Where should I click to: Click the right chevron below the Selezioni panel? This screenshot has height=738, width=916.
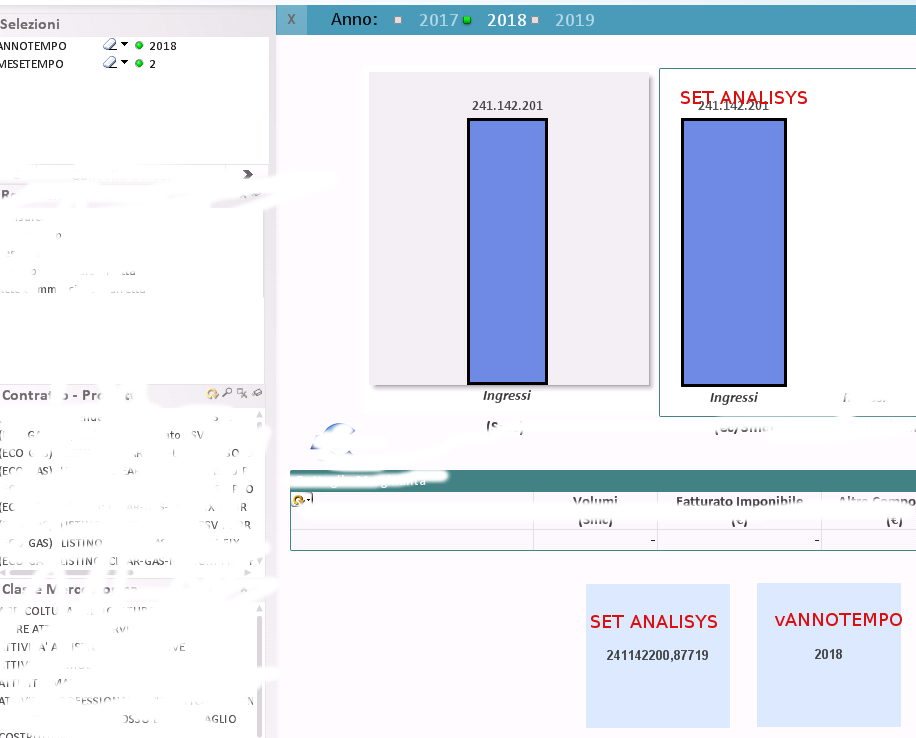[248, 174]
